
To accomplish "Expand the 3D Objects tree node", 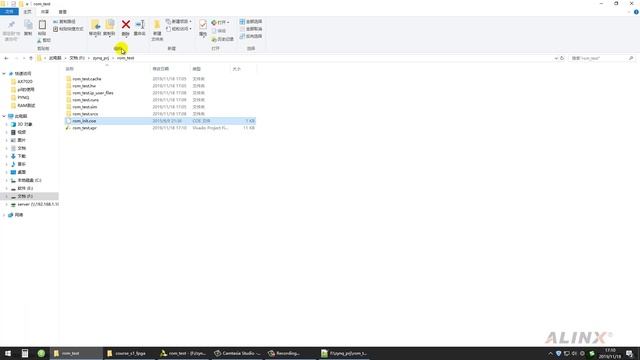I will [x=7, y=124].
